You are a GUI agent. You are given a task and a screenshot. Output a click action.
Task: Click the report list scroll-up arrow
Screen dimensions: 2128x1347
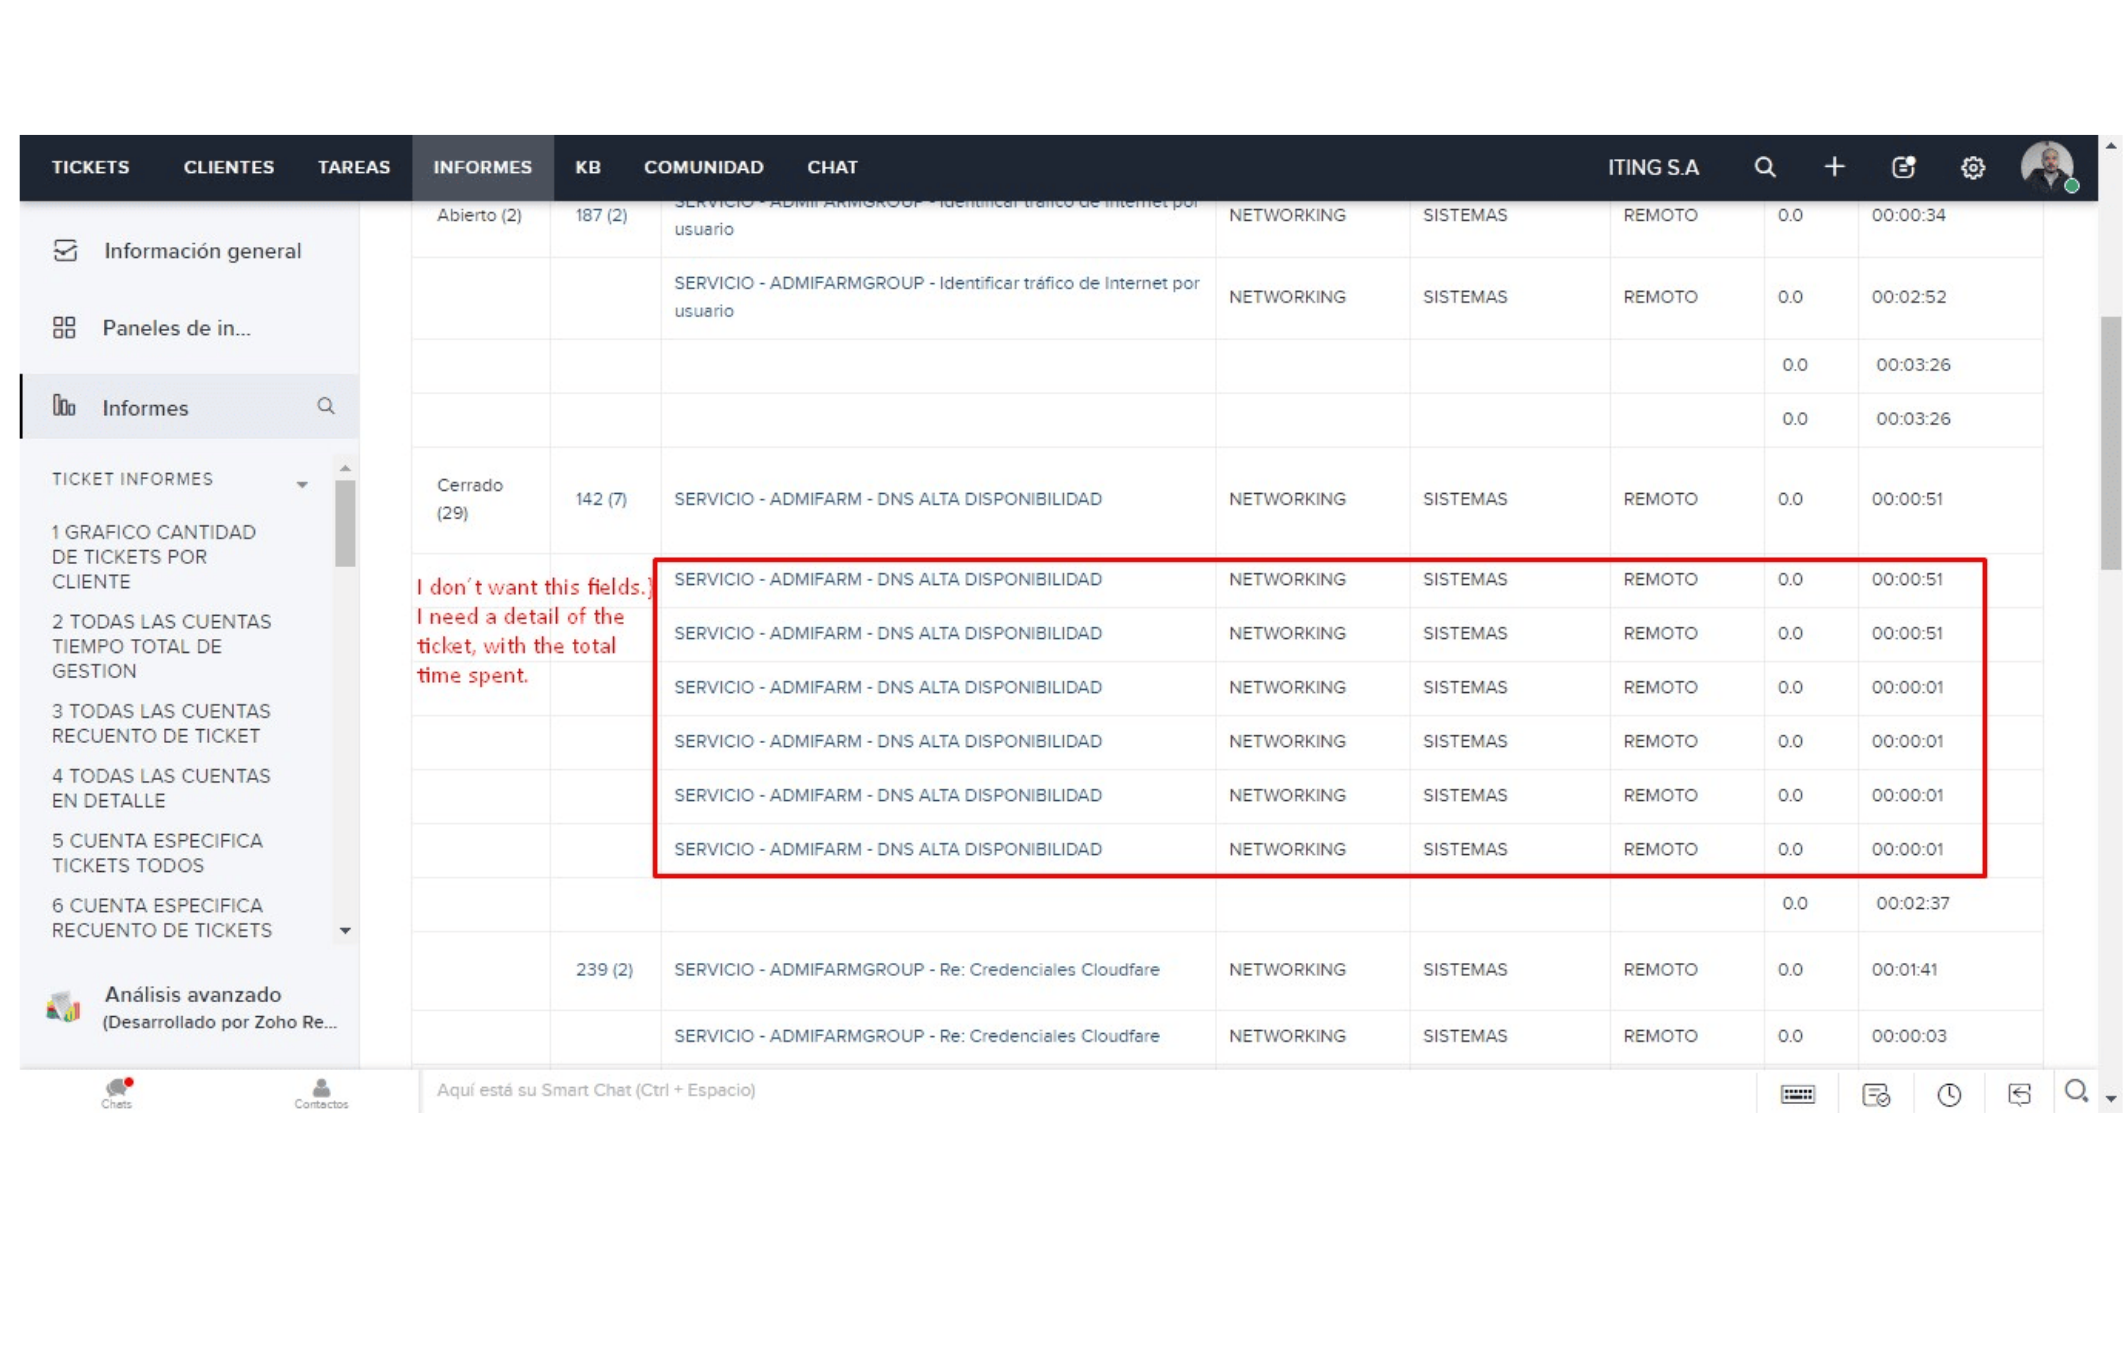[x=345, y=468]
